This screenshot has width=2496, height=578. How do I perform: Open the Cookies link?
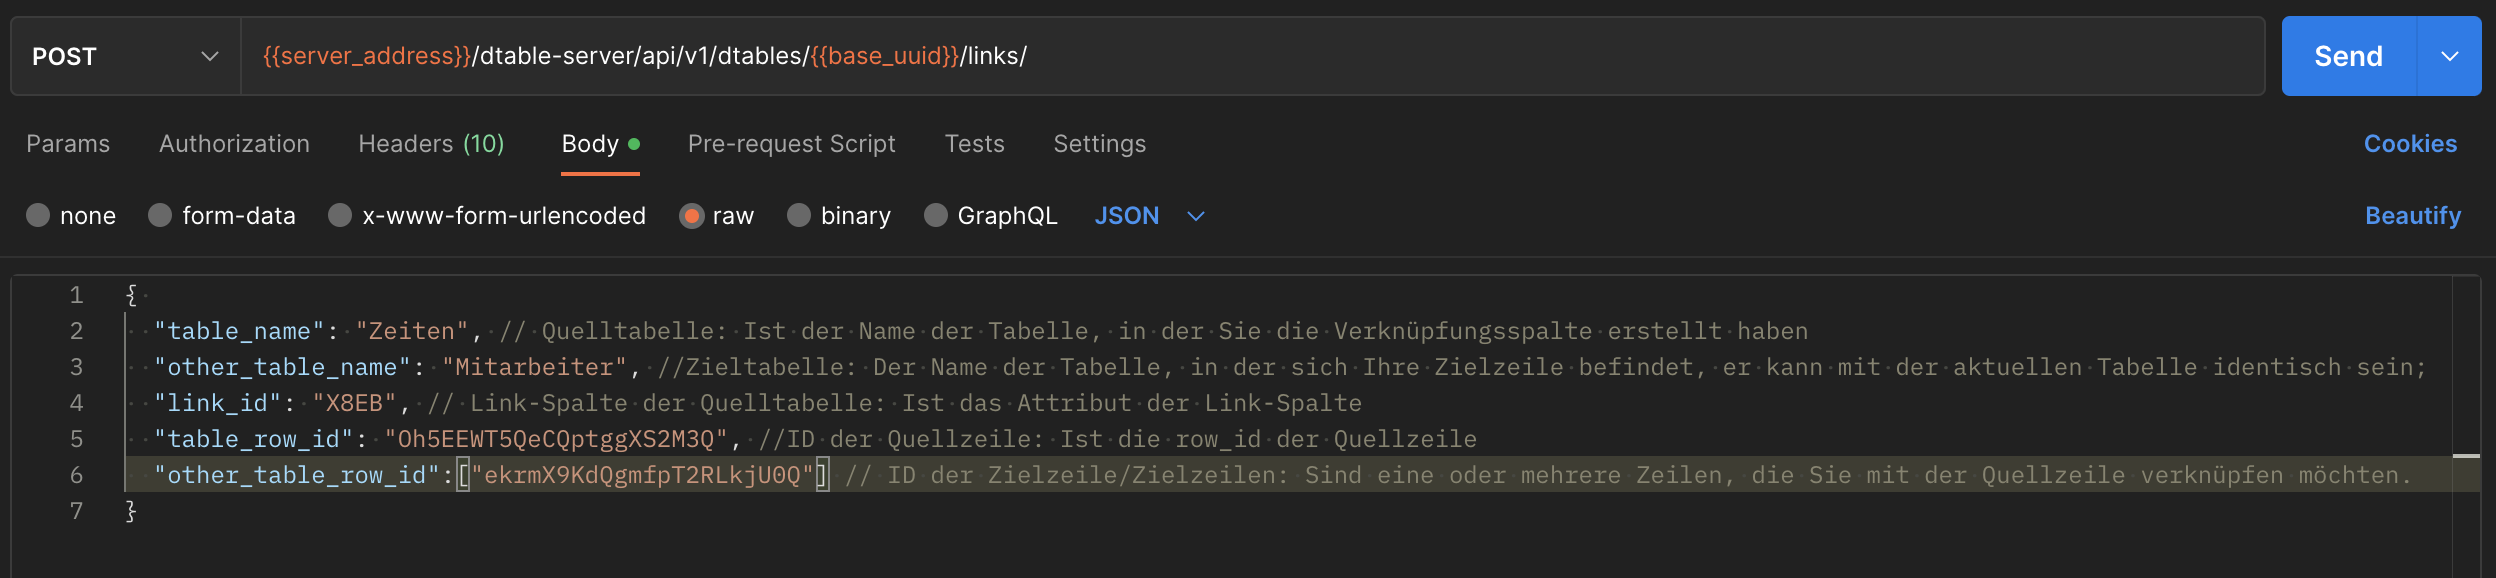tap(2410, 144)
